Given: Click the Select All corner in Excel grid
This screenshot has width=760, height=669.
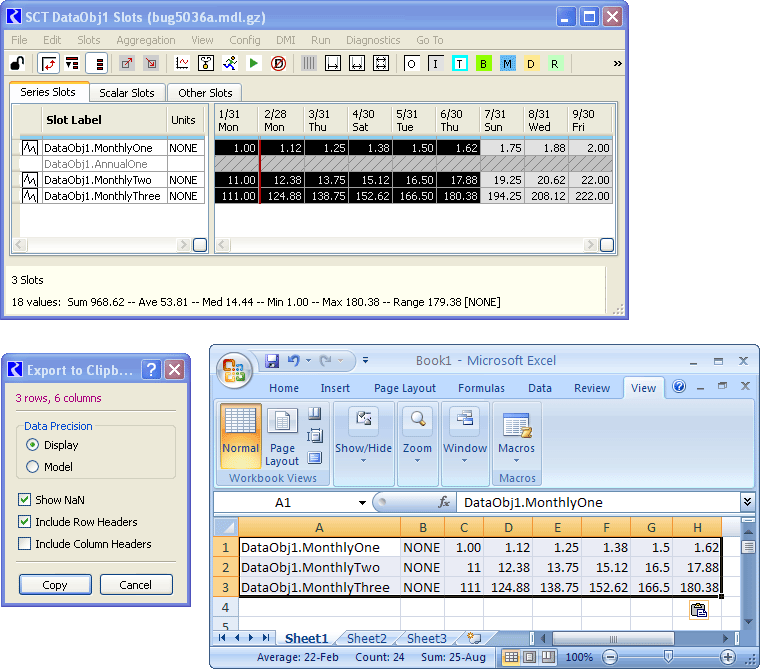Looking at the screenshot, I should [226, 527].
